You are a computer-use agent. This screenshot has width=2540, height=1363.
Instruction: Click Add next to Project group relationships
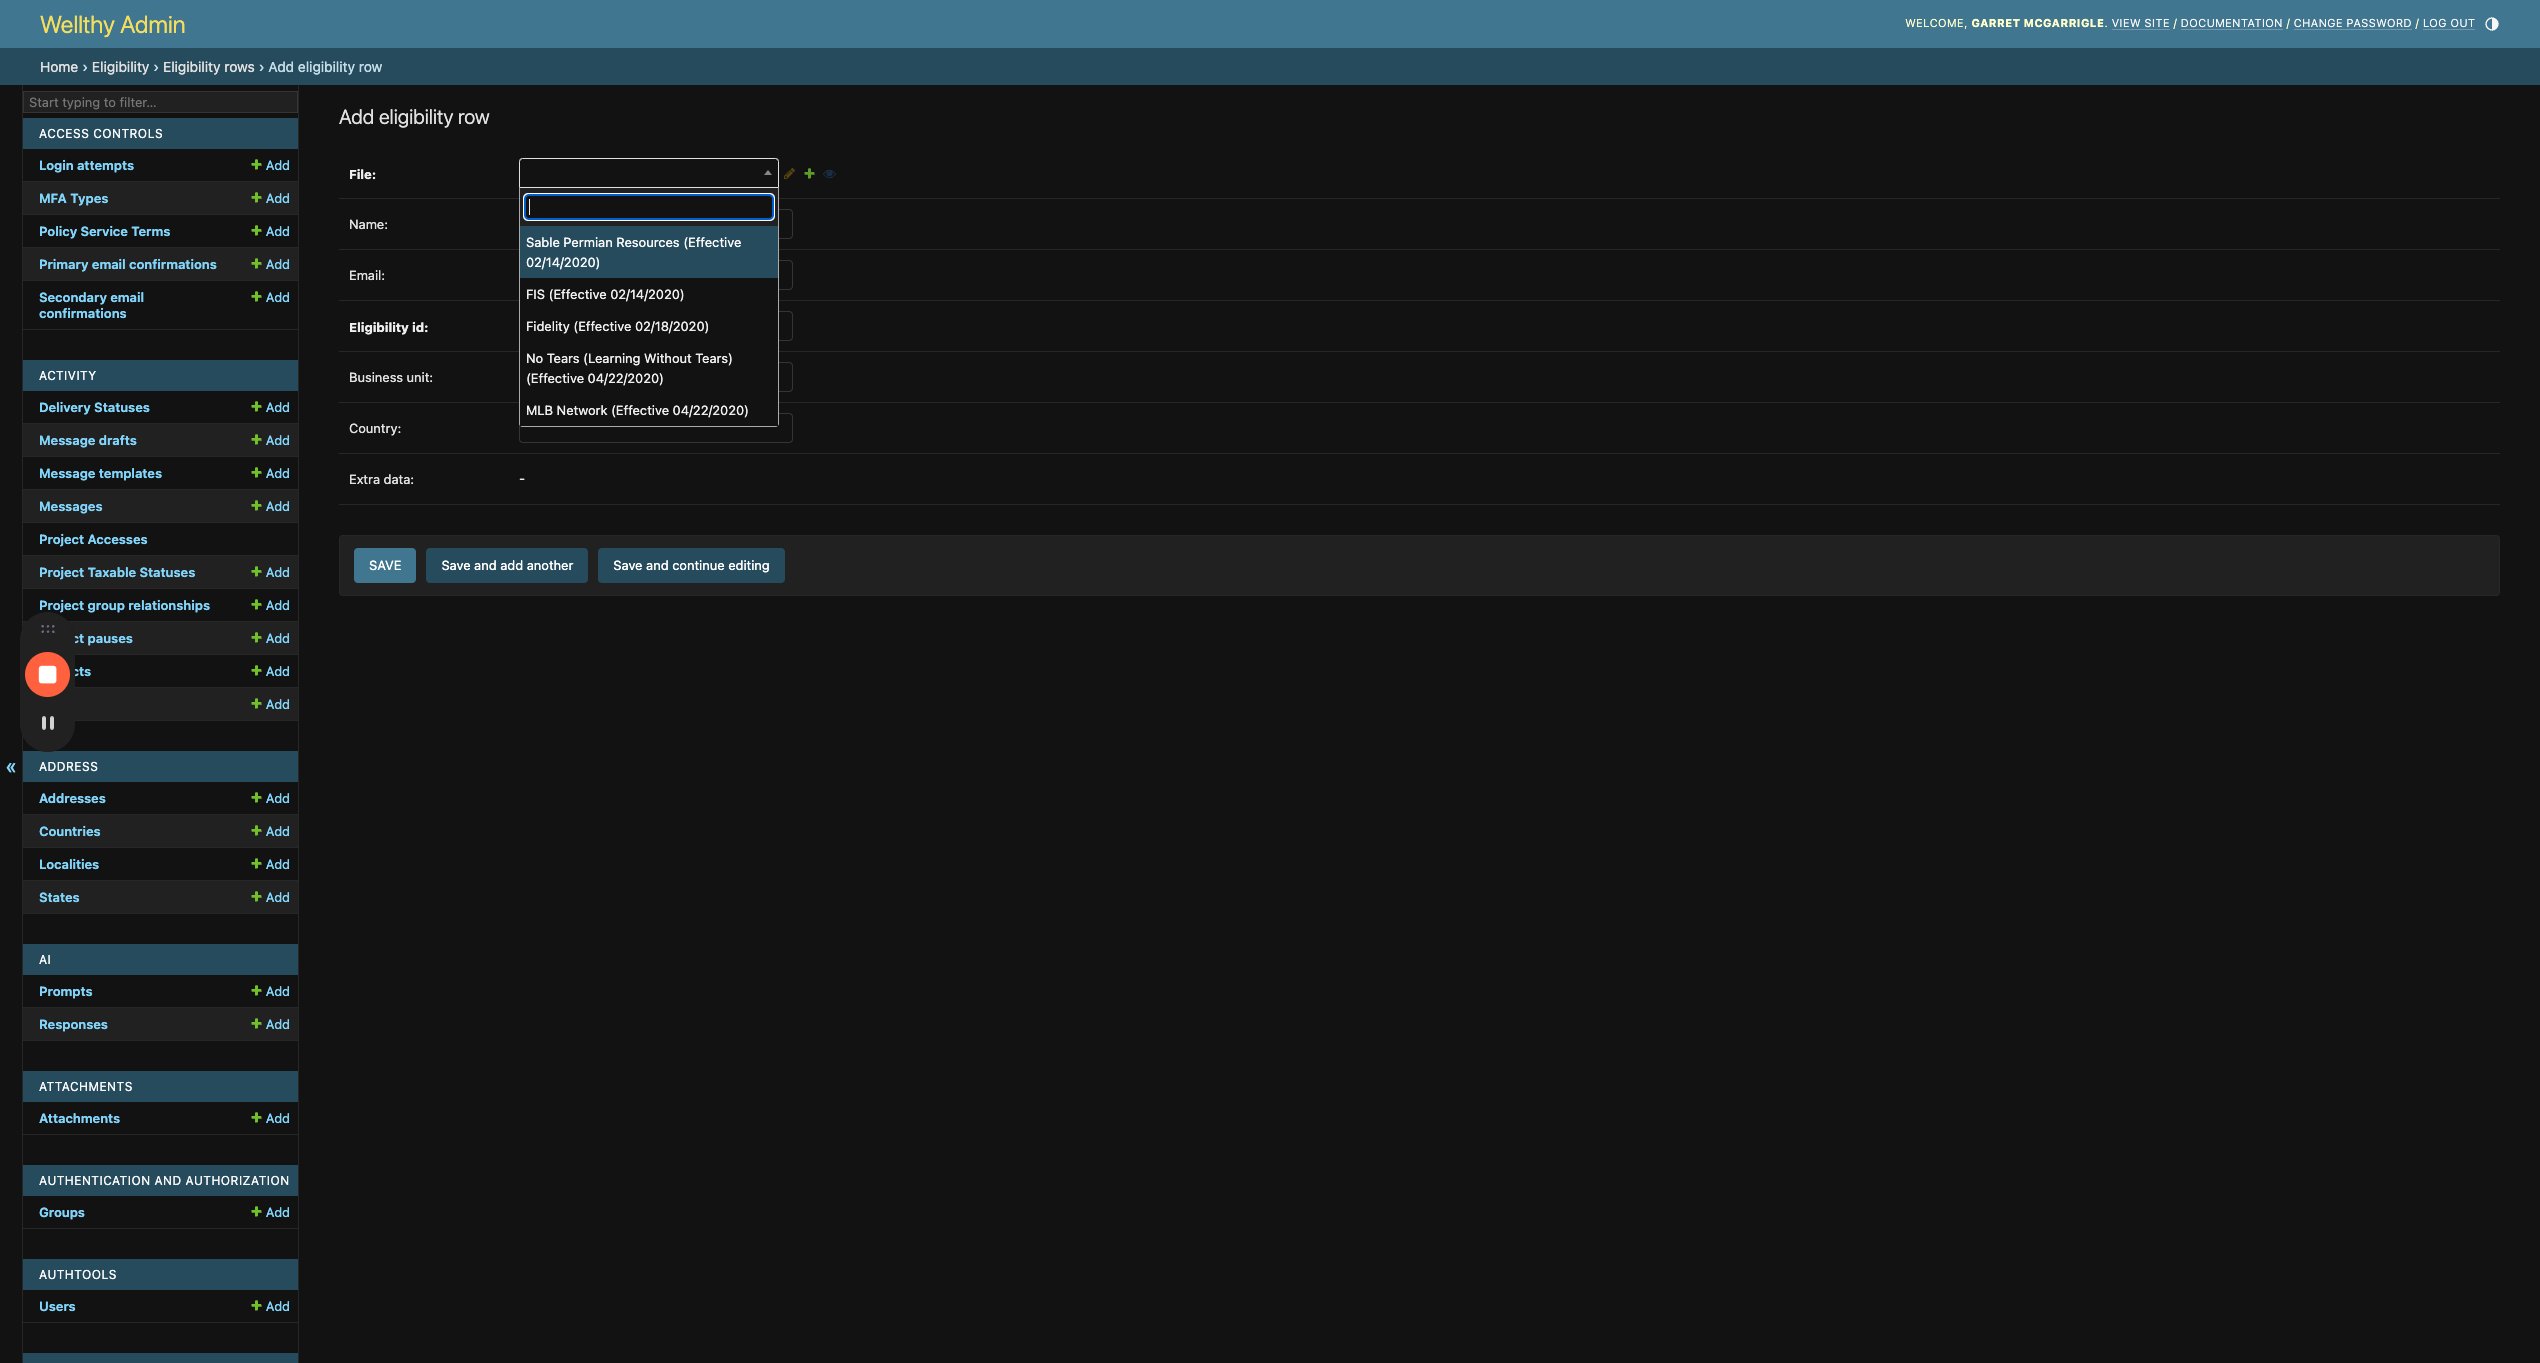click(270, 605)
